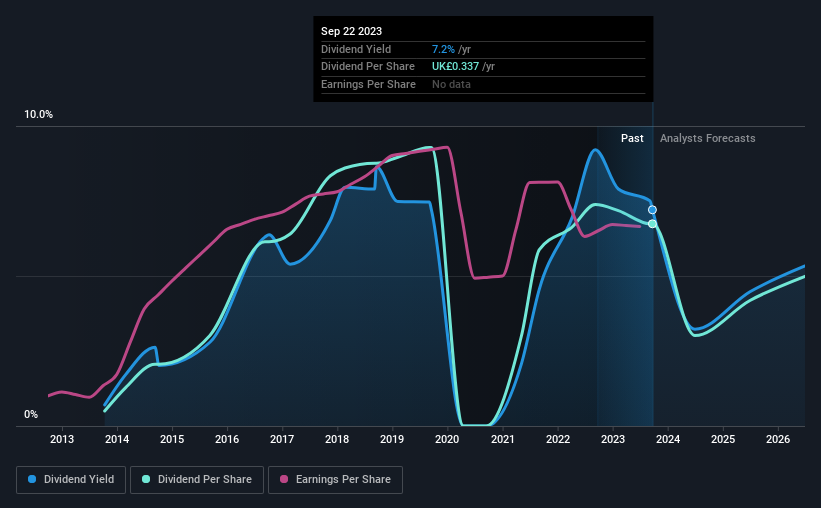Click the 2024 x-axis label
The height and width of the screenshot is (508, 821).
668,439
